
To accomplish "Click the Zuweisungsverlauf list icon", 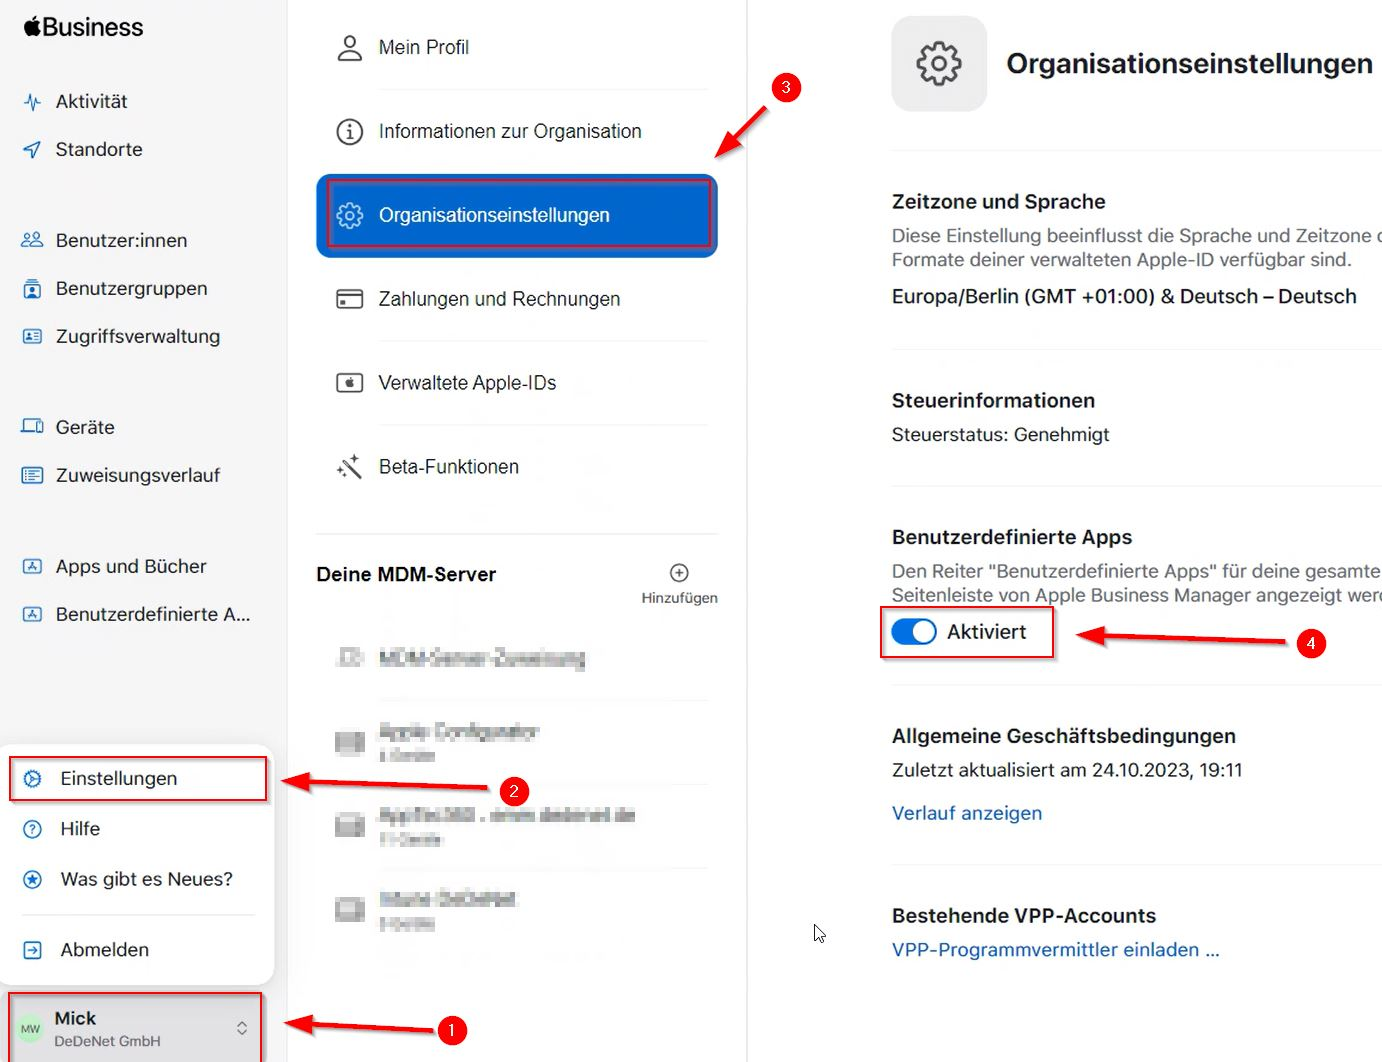I will pos(32,475).
